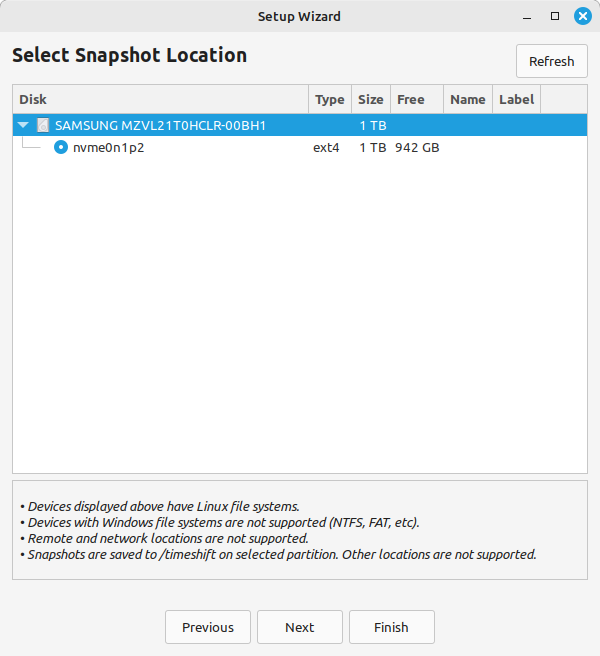Select the nvme0n1p2 partition row label
This screenshot has height=656, width=600.
(x=108, y=148)
